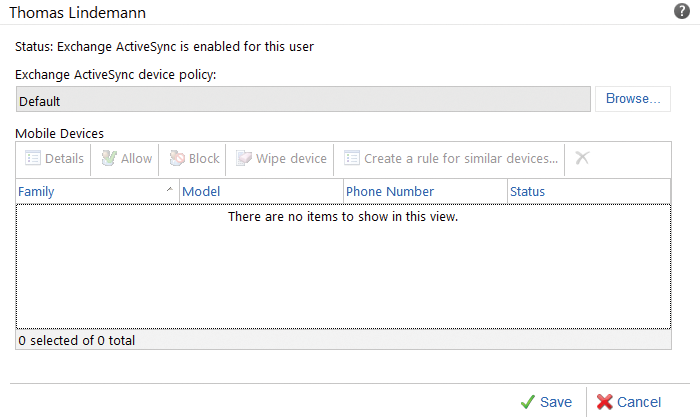Click the Allow device toolbar button
The height and width of the screenshot is (420, 700).
126,158
